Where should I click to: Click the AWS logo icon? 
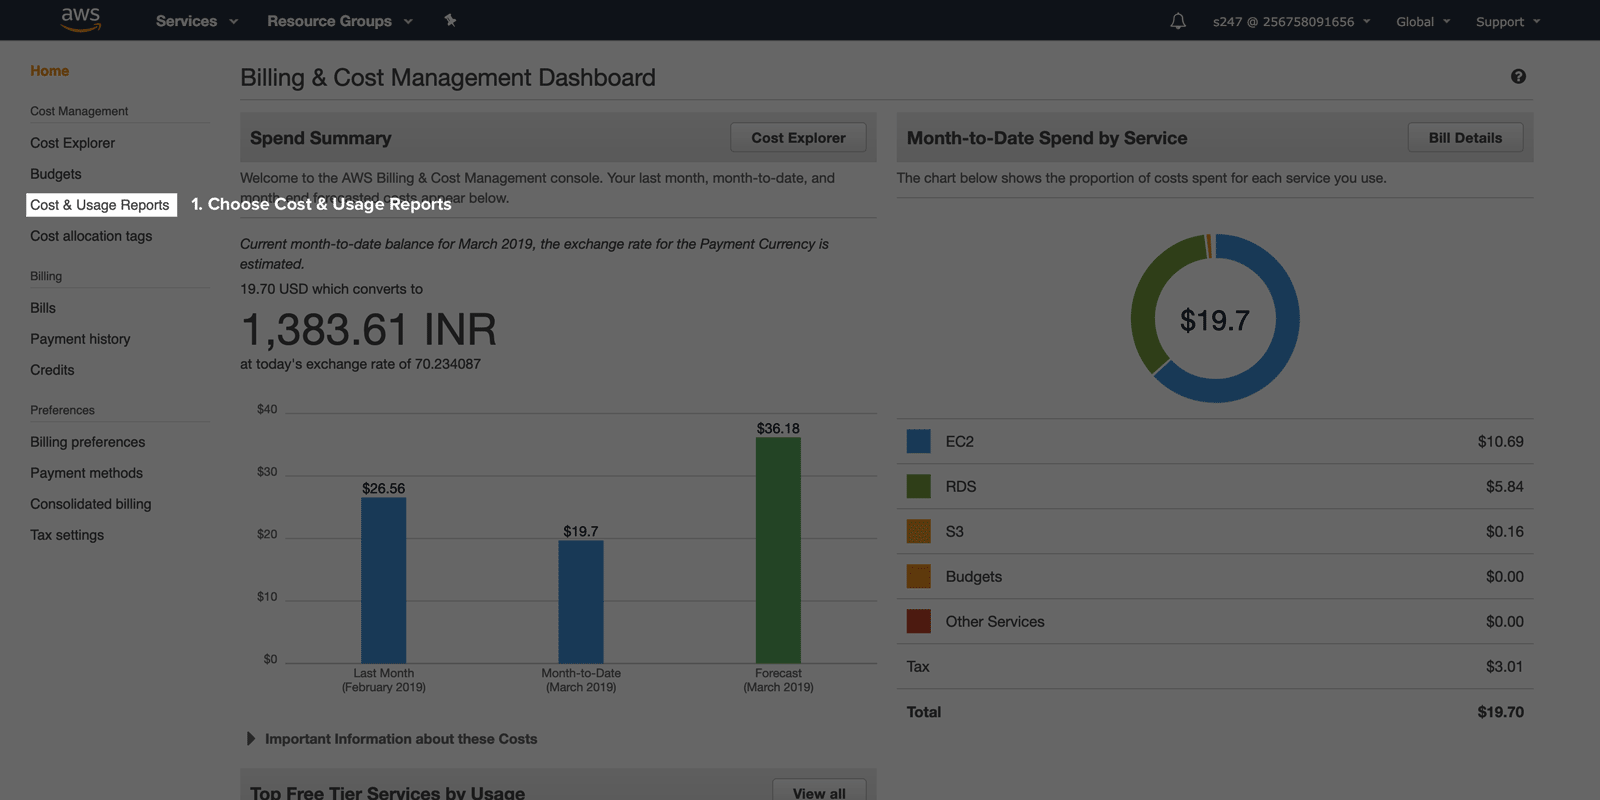point(81,19)
